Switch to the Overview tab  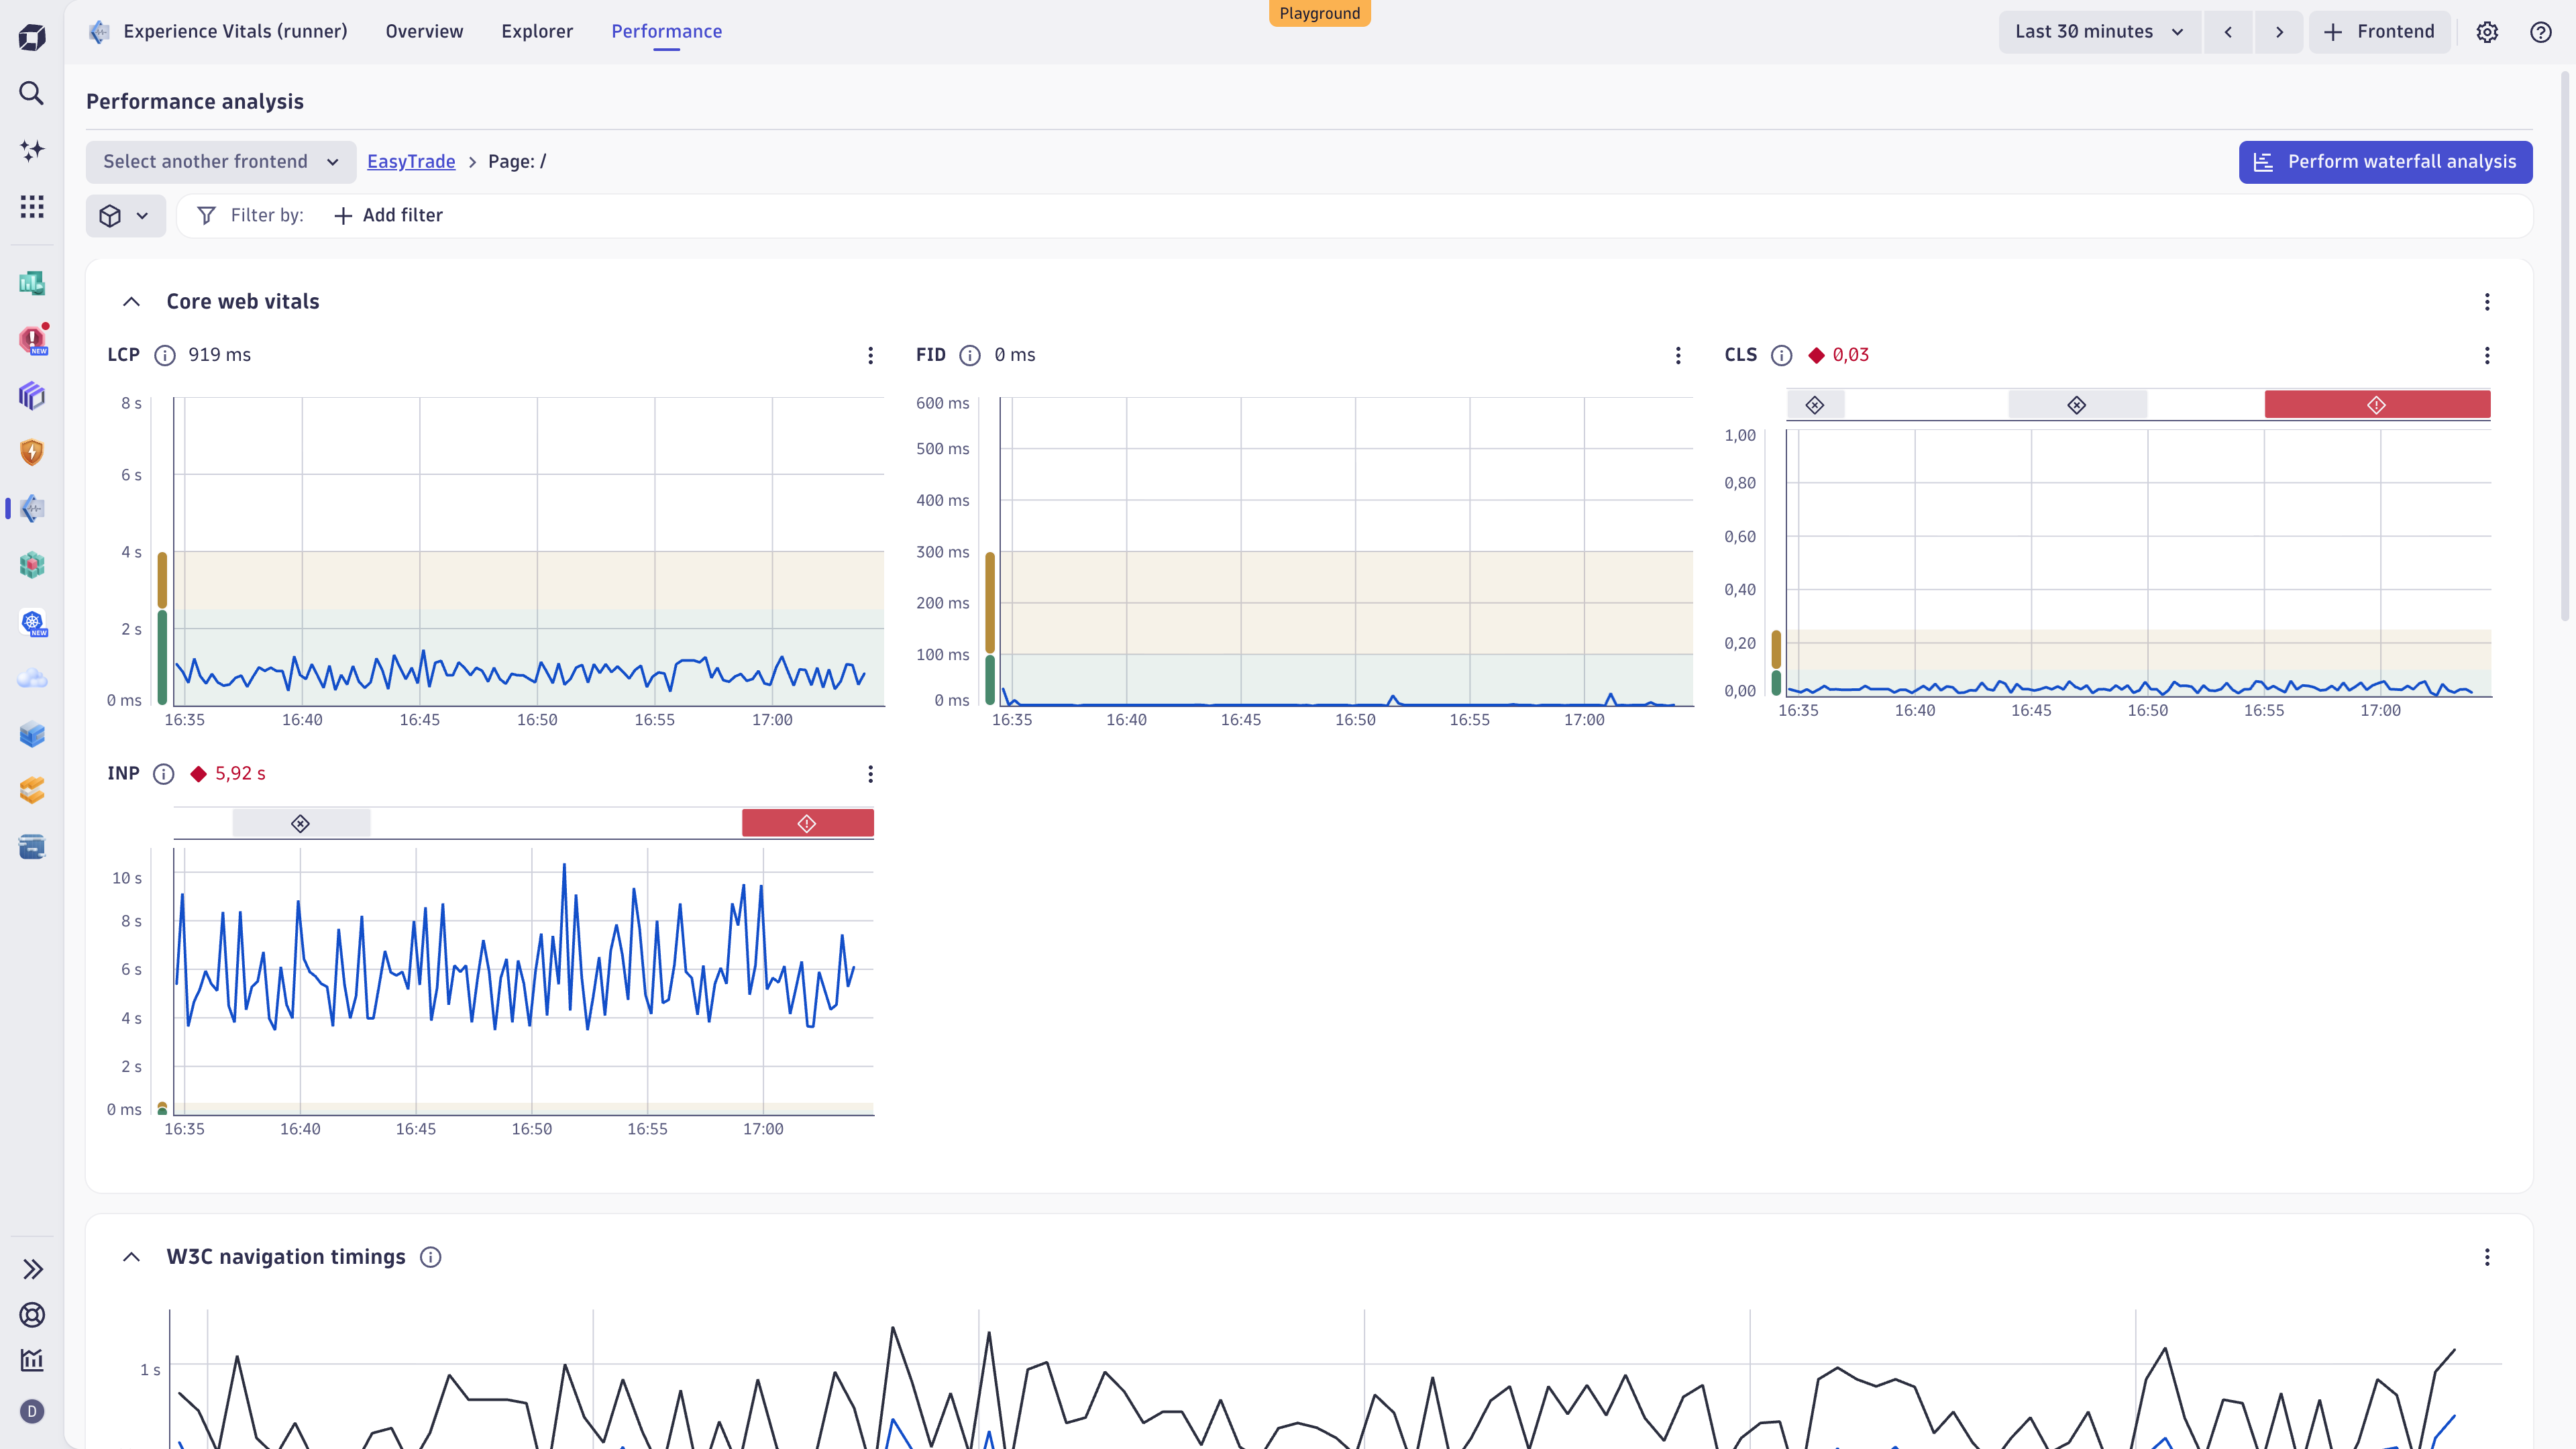click(423, 31)
